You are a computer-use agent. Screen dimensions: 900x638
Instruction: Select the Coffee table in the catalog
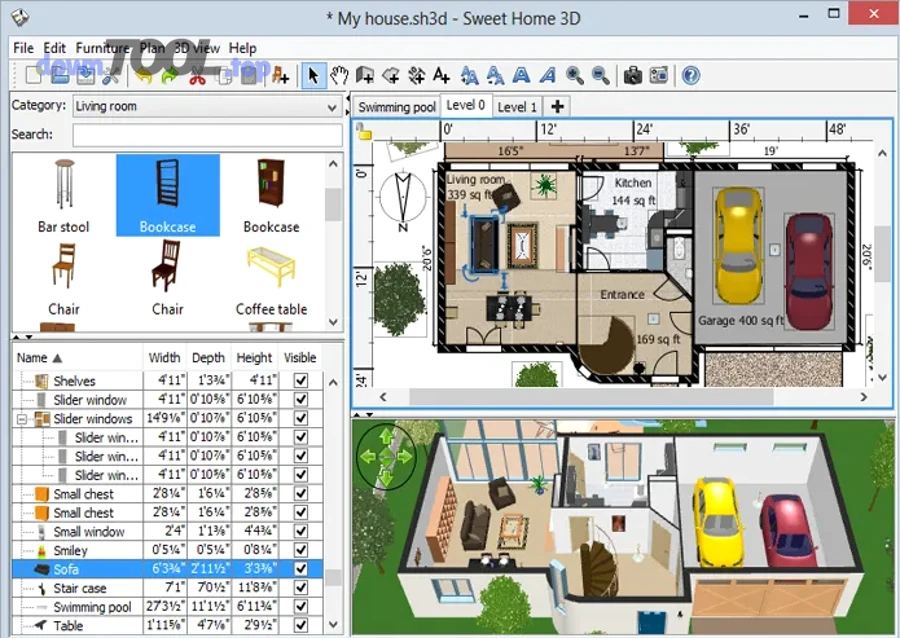[271, 280]
